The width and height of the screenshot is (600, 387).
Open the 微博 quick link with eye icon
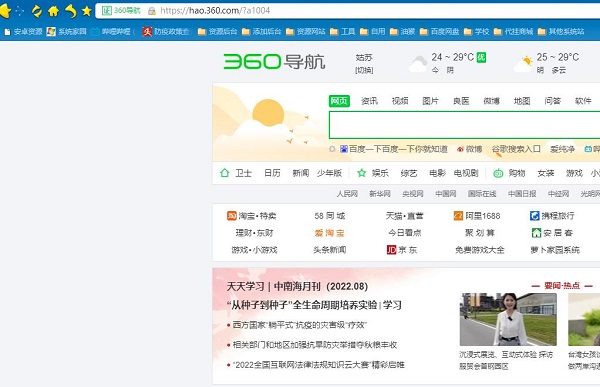470,149
